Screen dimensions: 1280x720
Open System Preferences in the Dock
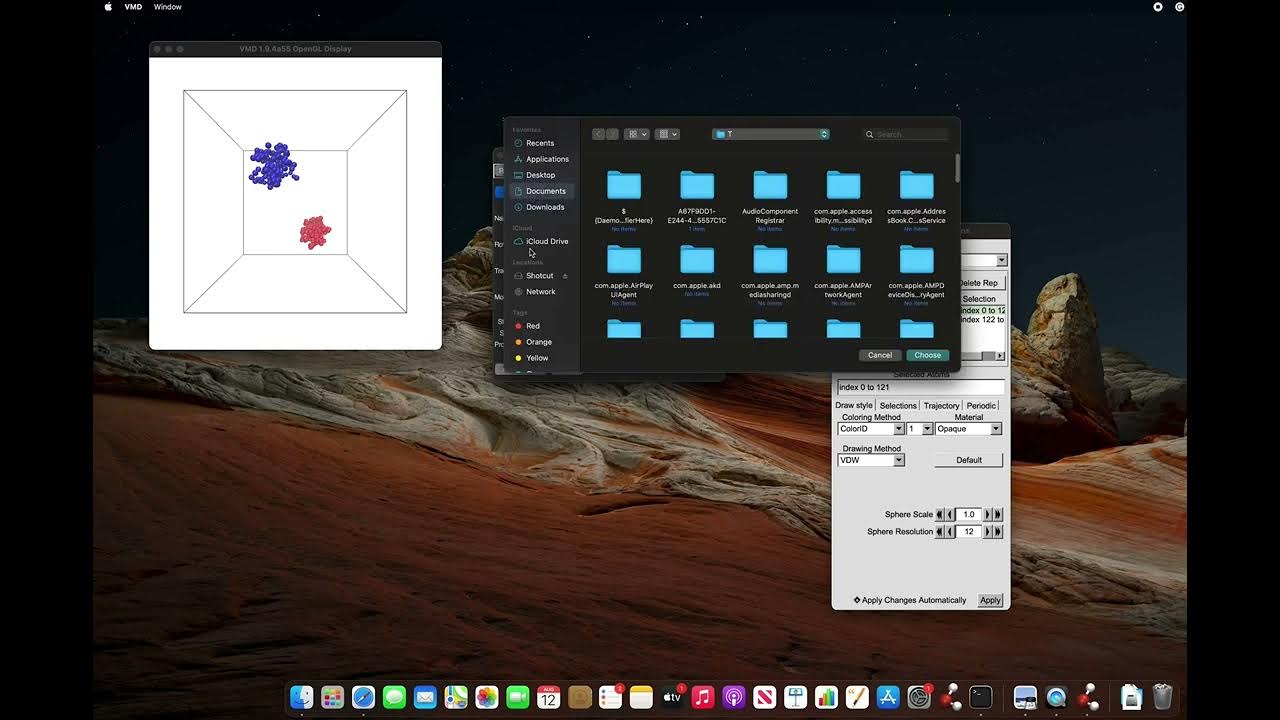(919, 697)
